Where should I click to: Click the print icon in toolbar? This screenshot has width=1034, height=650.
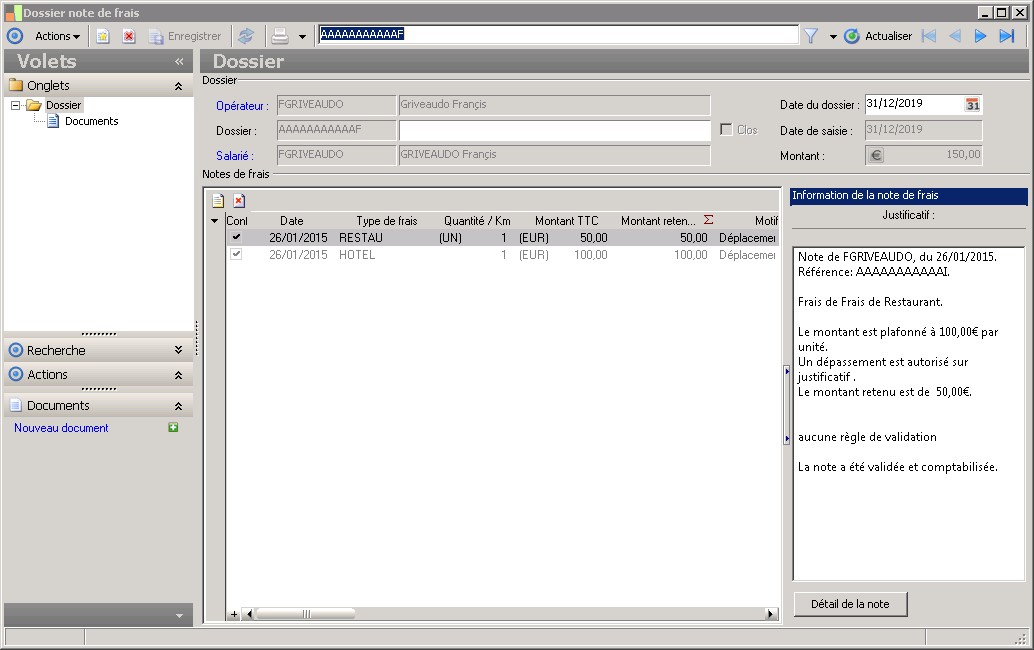[x=280, y=36]
